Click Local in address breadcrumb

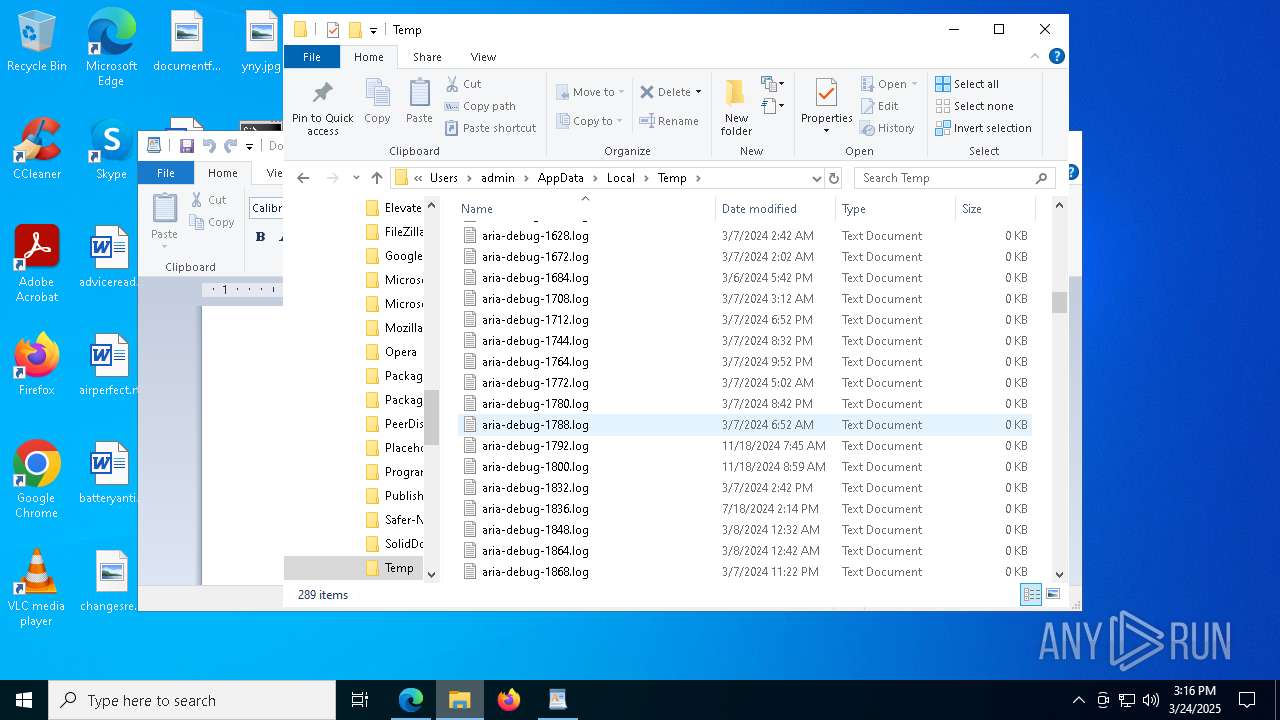[620, 178]
